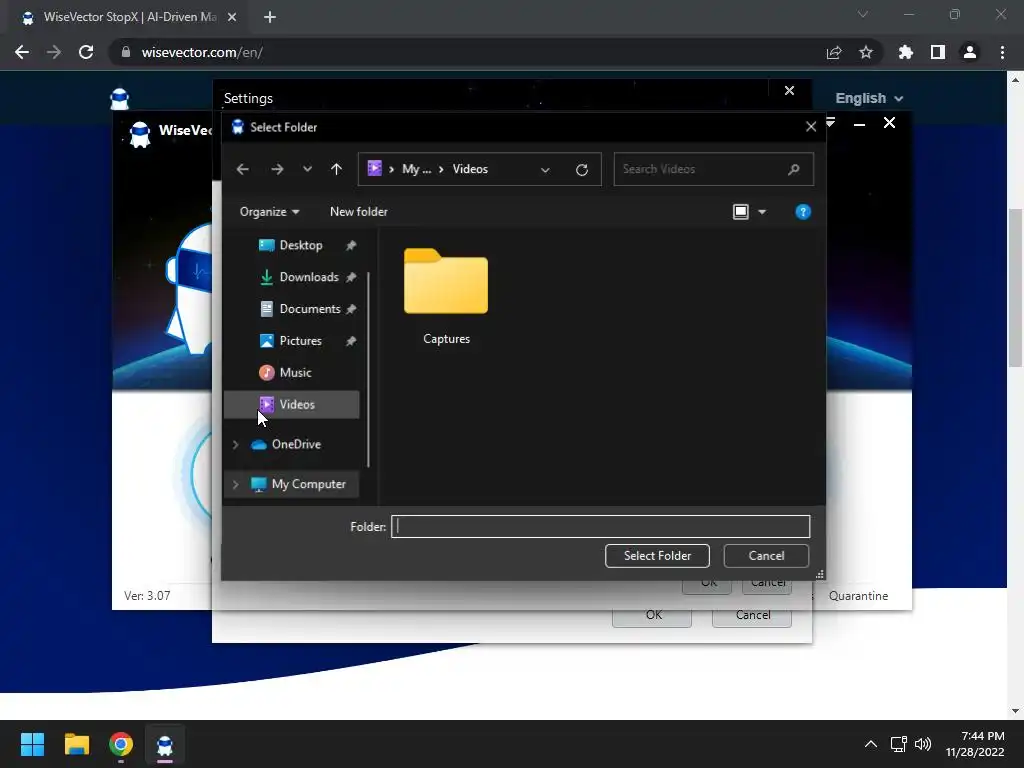The image size is (1024, 768).
Task: Change view layout icon
Action: point(741,212)
